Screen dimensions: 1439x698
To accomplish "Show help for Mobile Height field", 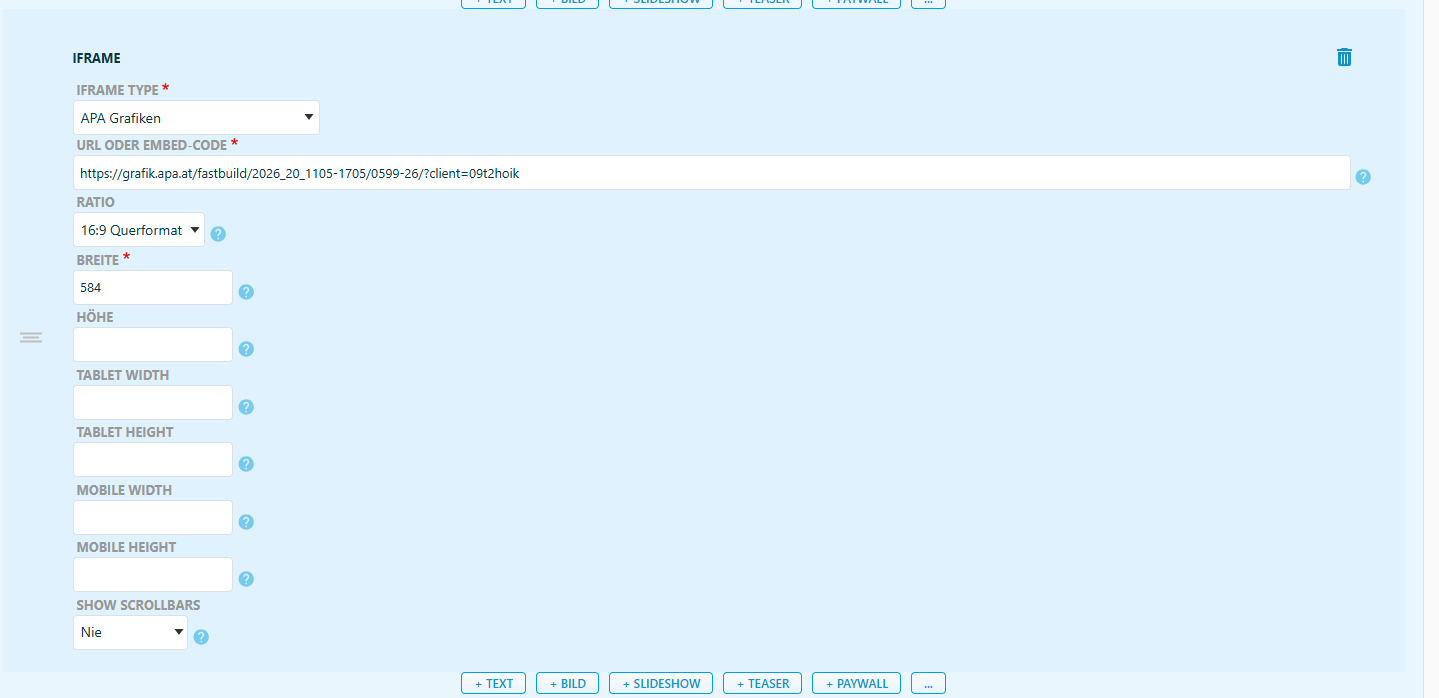I will [246, 579].
